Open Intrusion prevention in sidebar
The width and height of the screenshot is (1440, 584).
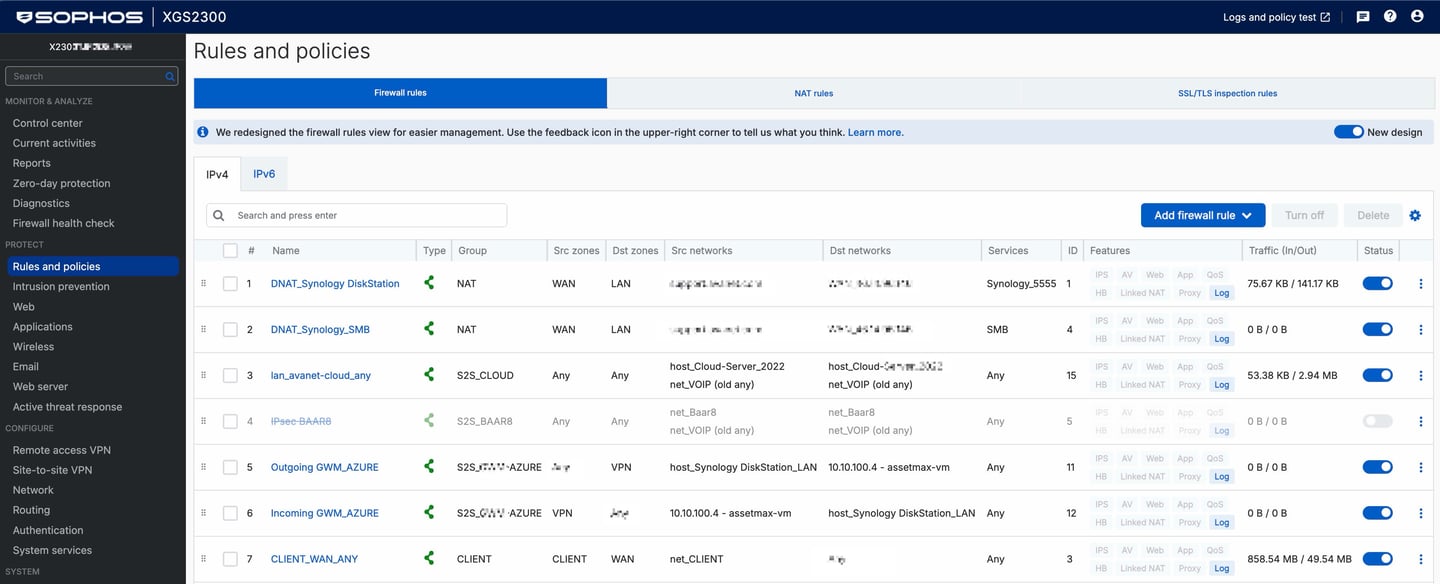[61, 287]
